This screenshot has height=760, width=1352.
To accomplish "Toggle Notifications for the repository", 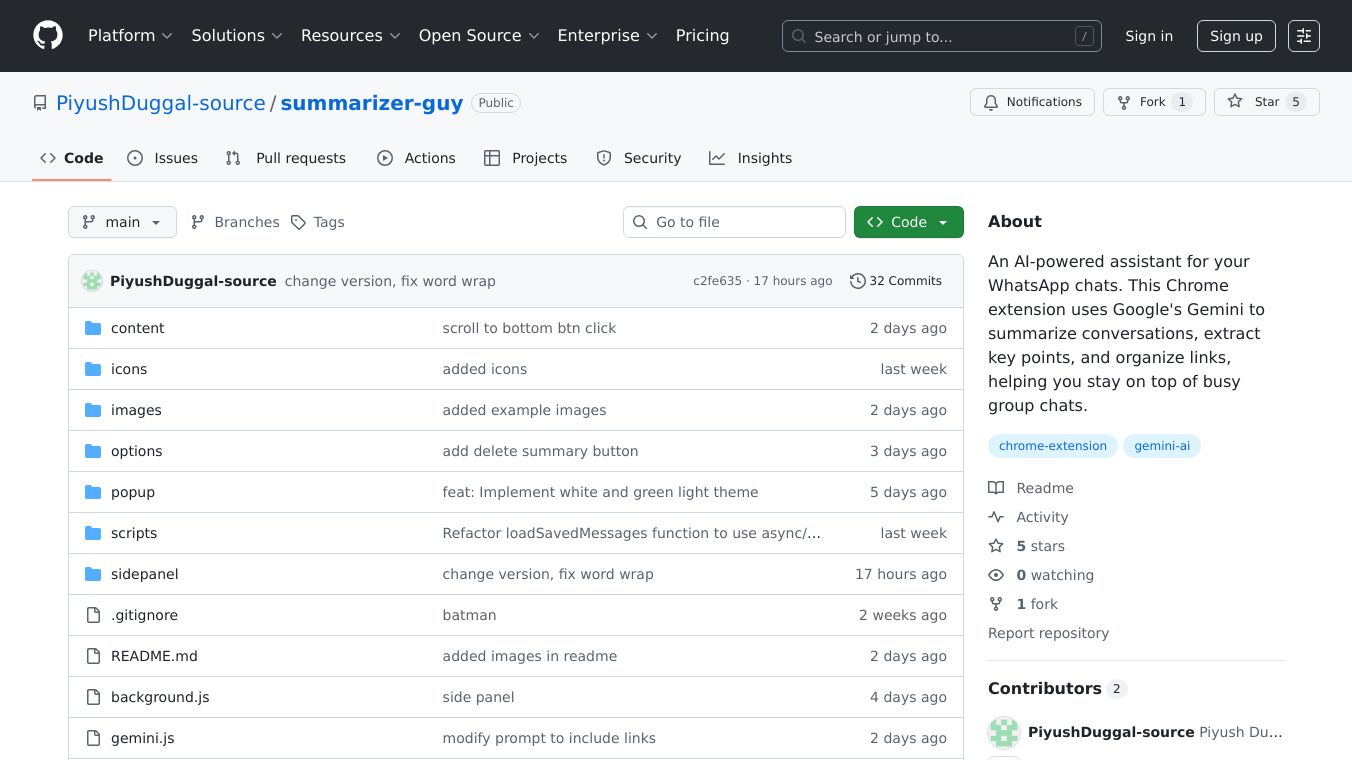I will [1031, 102].
